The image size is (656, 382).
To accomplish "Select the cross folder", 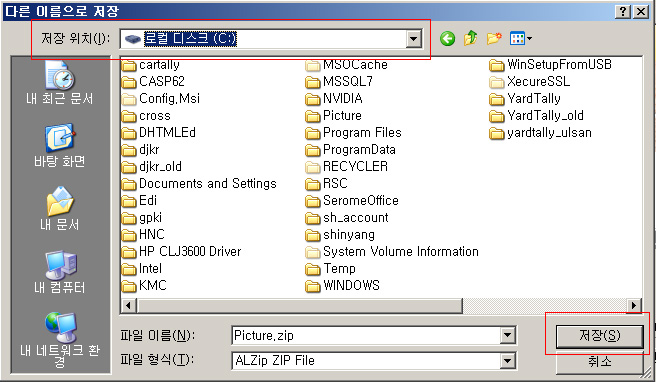I will coord(146,115).
